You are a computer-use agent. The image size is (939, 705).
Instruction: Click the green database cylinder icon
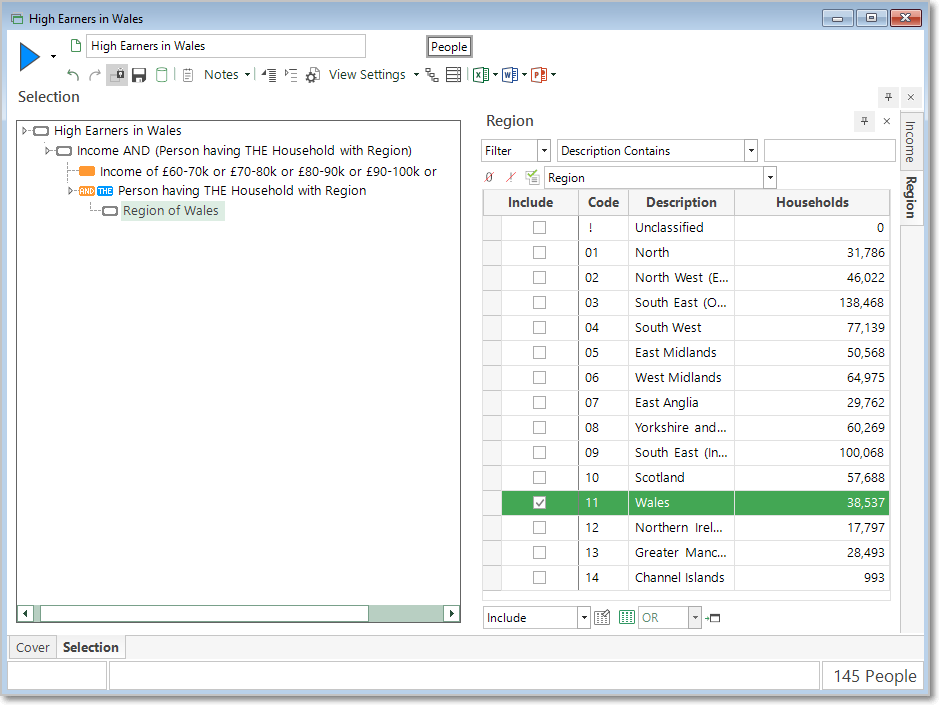coord(162,75)
